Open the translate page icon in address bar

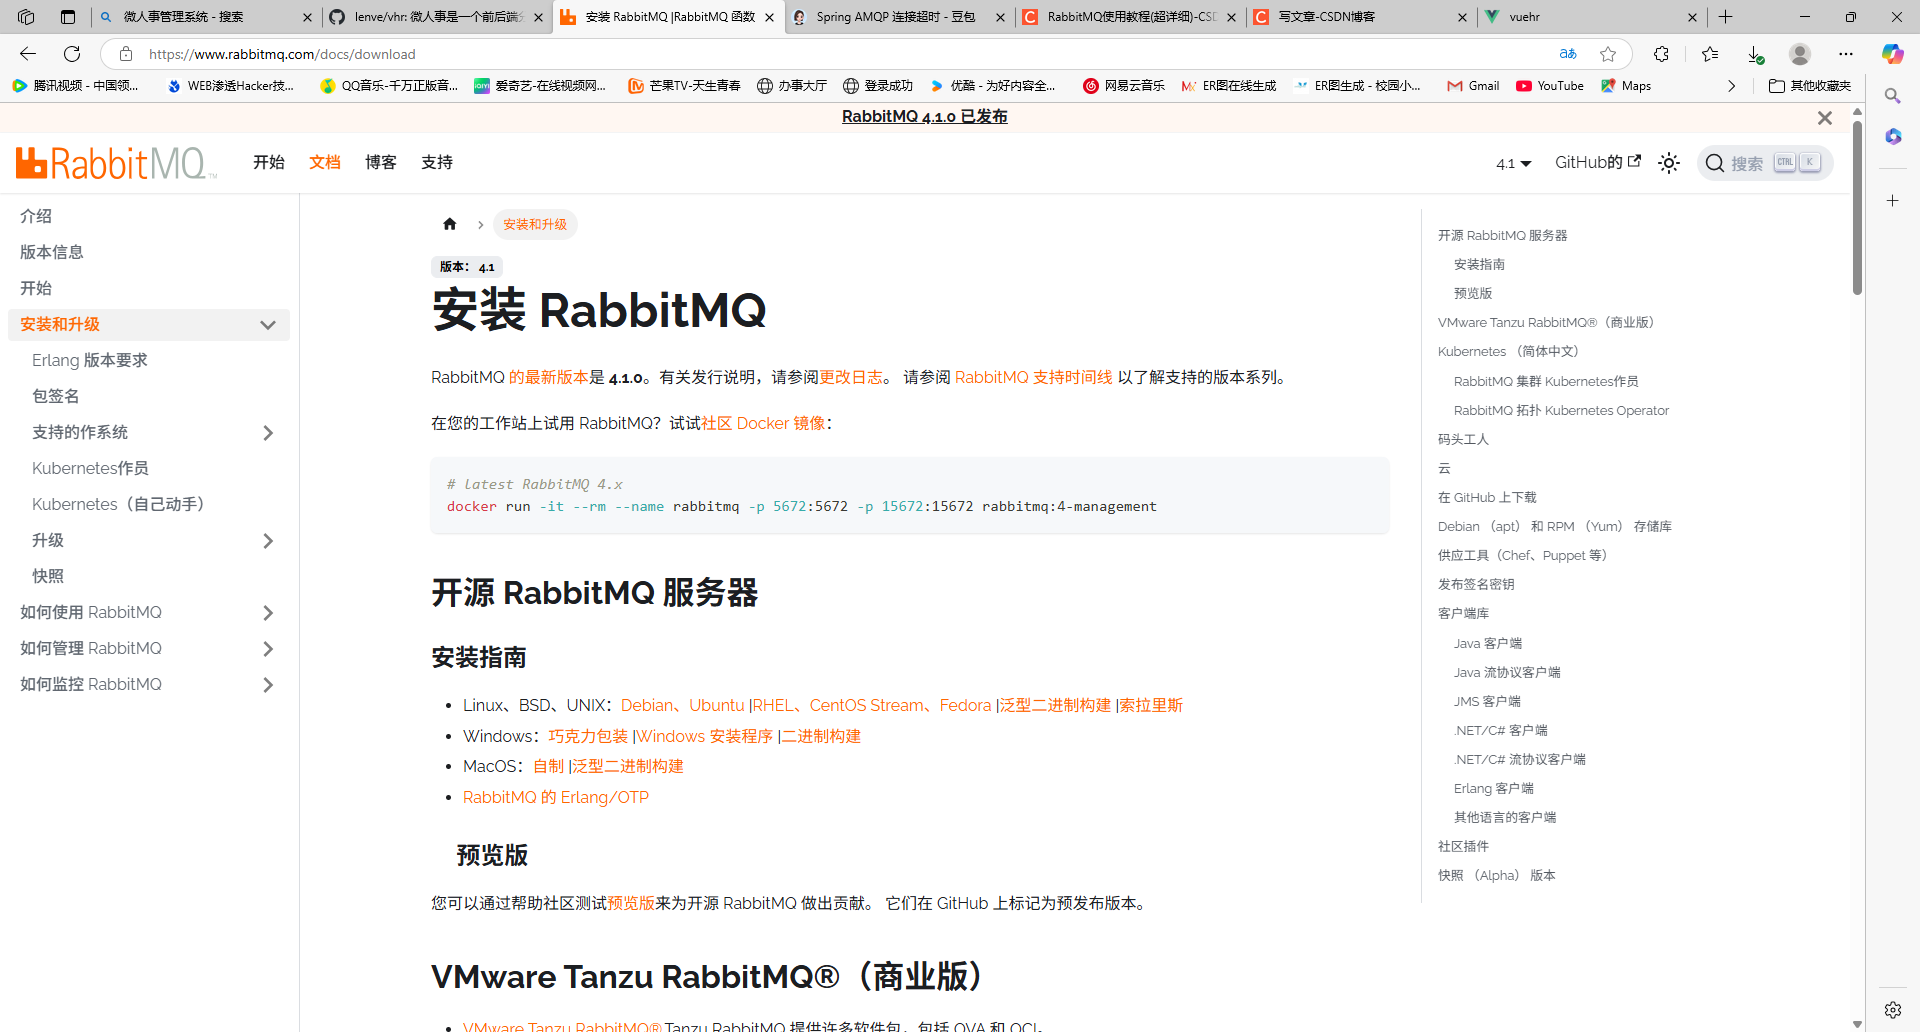pos(1568,54)
